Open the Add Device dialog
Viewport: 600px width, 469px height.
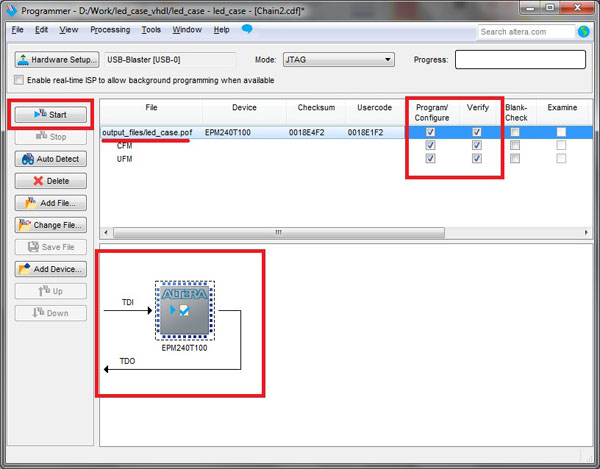[51, 269]
